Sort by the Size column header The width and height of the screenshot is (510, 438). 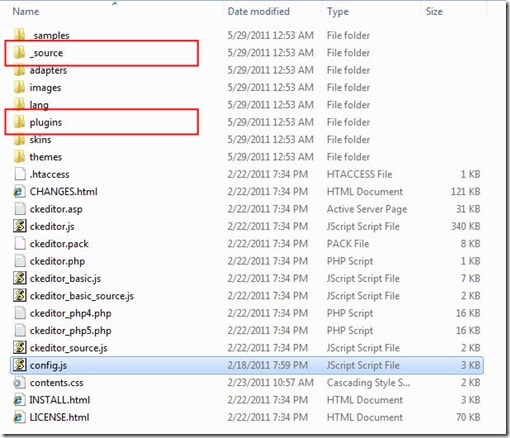click(x=434, y=12)
